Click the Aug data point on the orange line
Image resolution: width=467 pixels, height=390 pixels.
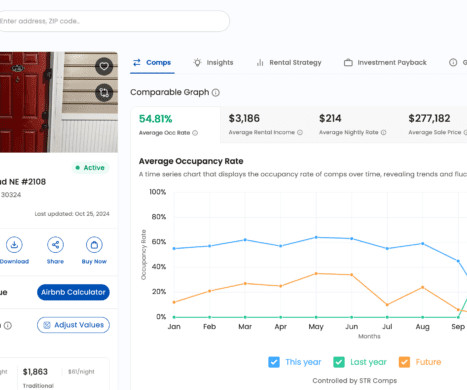click(x=423, y=287)
